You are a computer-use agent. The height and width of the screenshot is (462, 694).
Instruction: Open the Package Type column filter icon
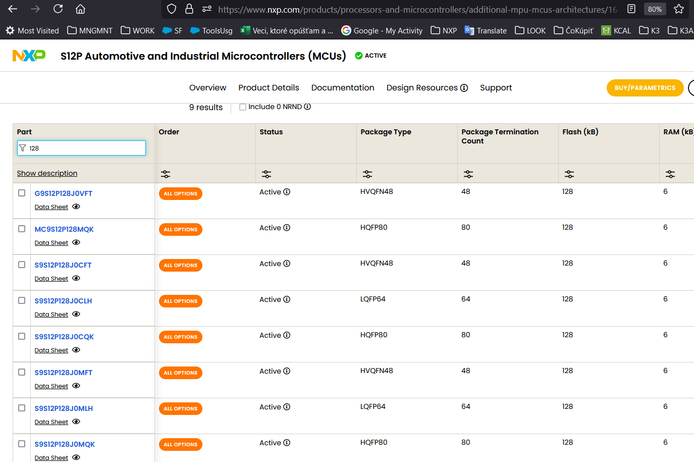click(x=367, y=174)
